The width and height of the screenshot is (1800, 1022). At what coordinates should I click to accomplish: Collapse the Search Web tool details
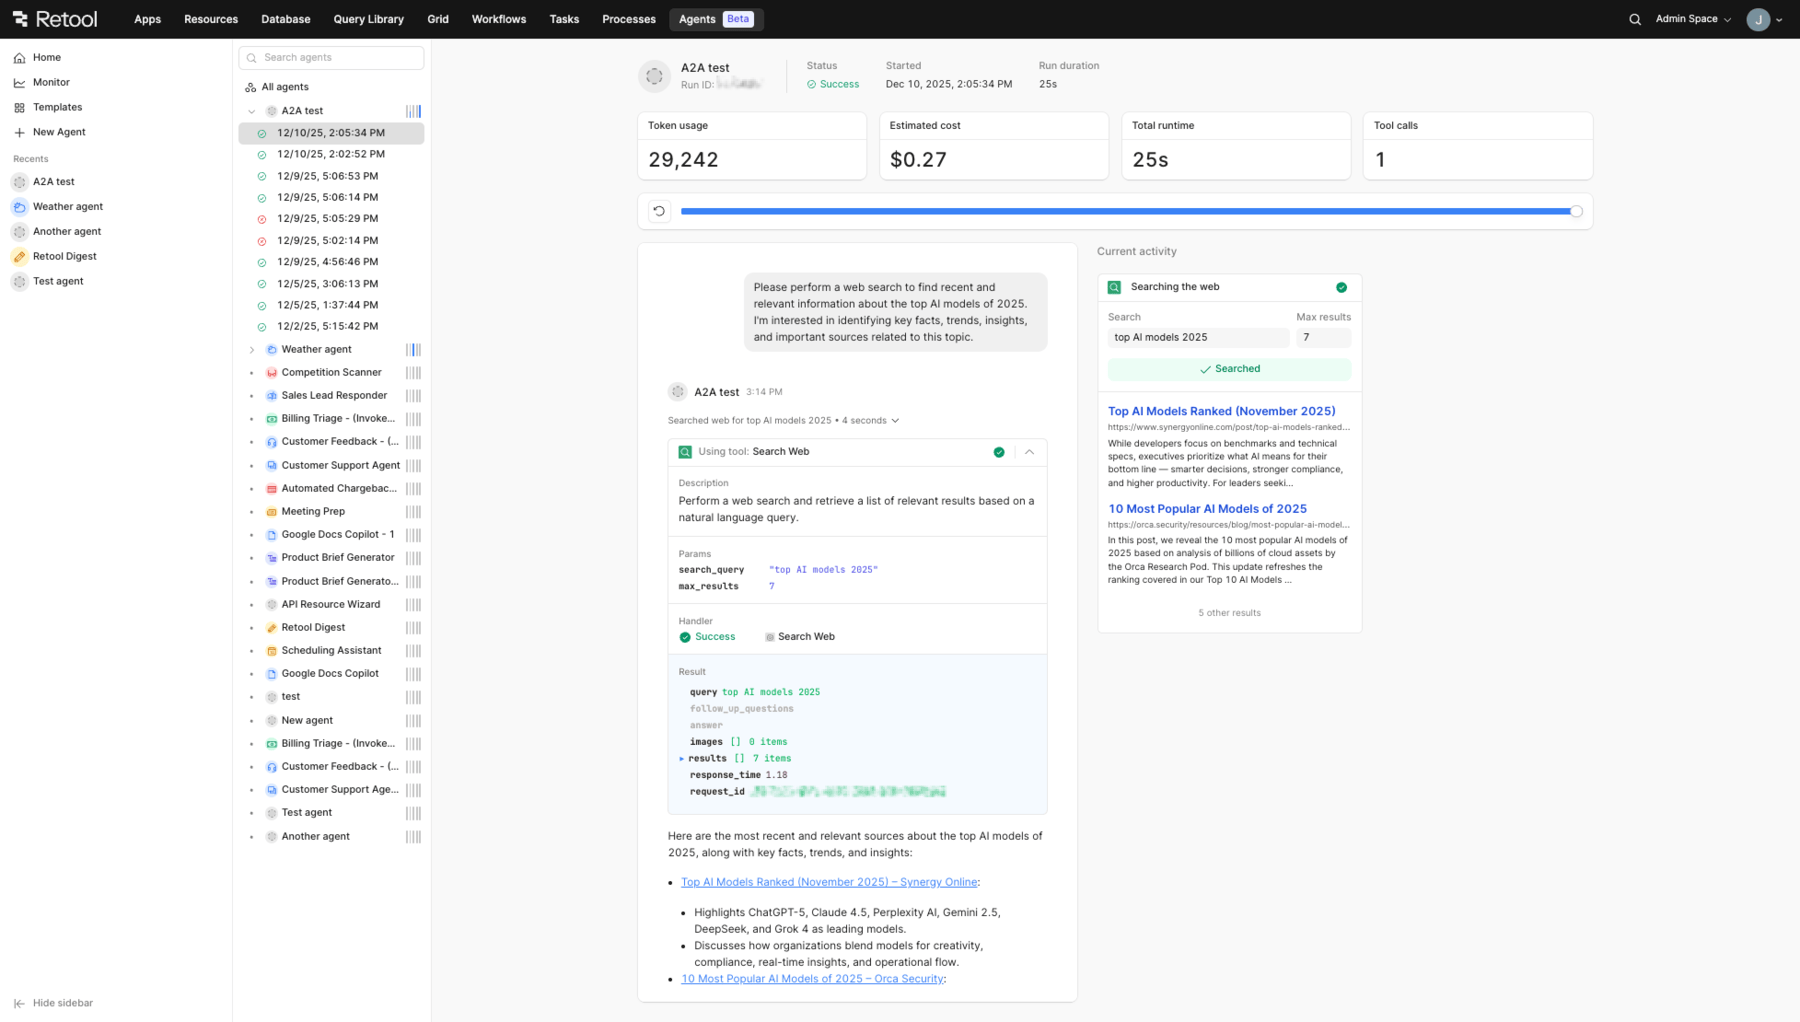tap(1029, 452)
